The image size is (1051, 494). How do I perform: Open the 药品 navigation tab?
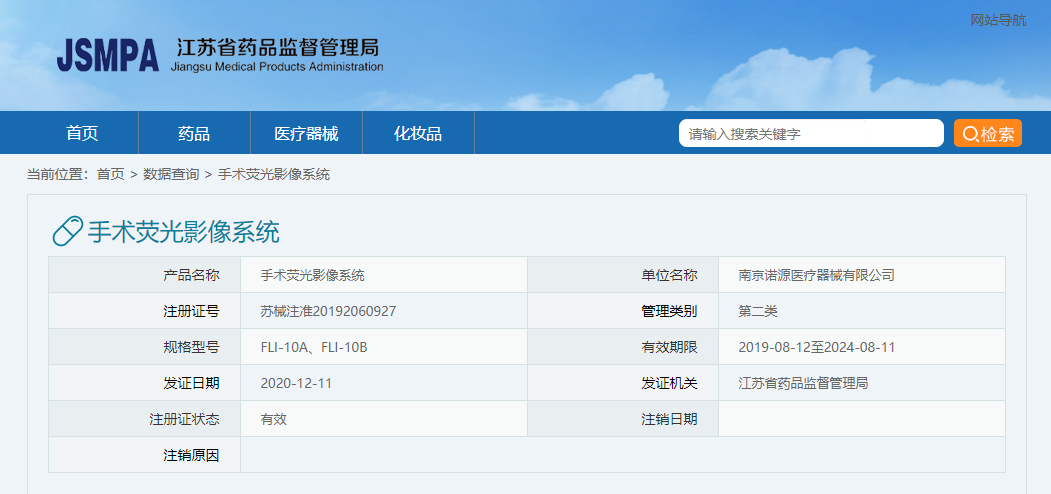194,133
